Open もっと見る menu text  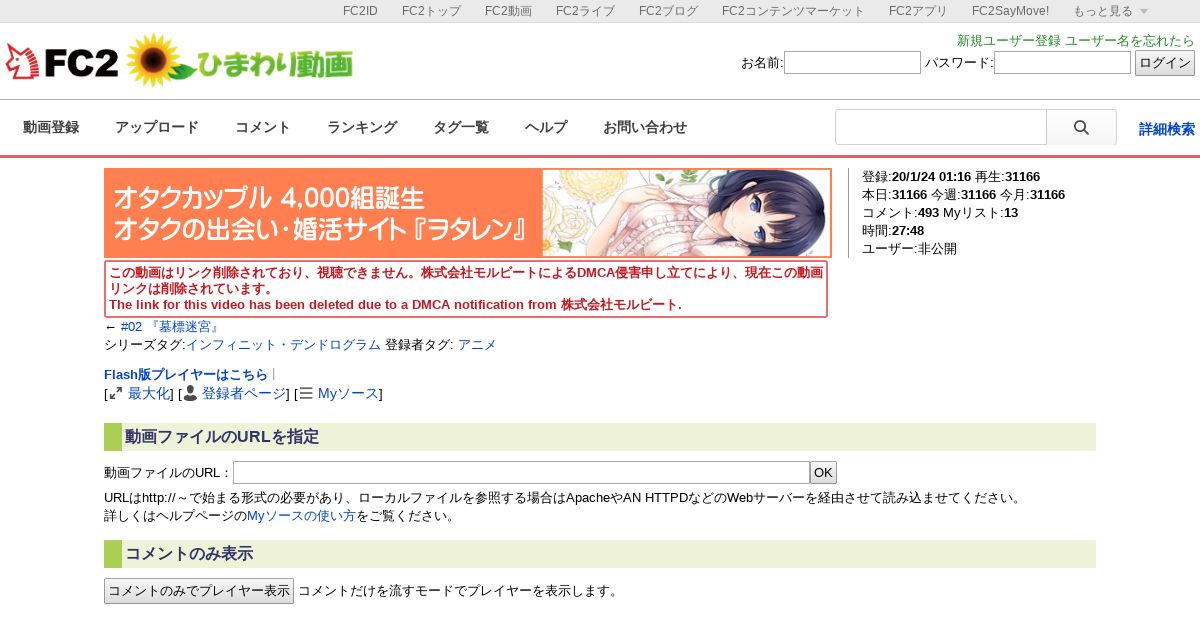1103,11
